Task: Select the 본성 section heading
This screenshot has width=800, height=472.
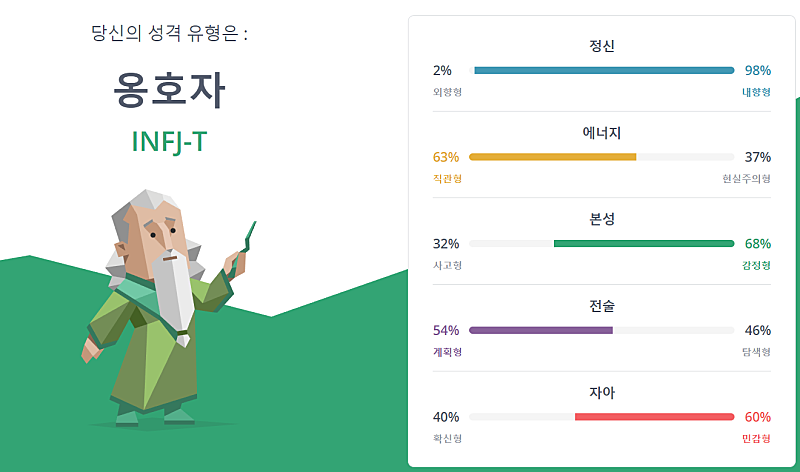Action: [602, 219]
